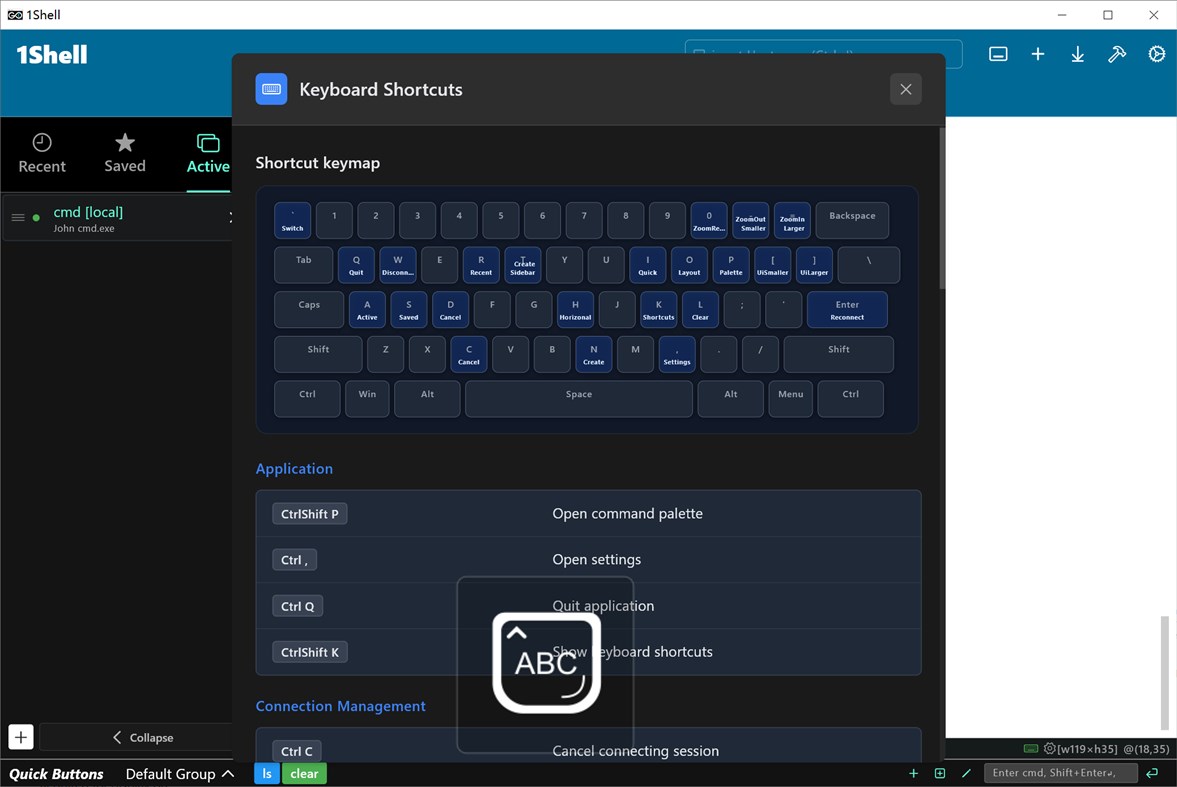Click the T Create Sidebar key
The width and height of the screenshot is (1177, 787).
pyautogui.click(x=522, y=265)
